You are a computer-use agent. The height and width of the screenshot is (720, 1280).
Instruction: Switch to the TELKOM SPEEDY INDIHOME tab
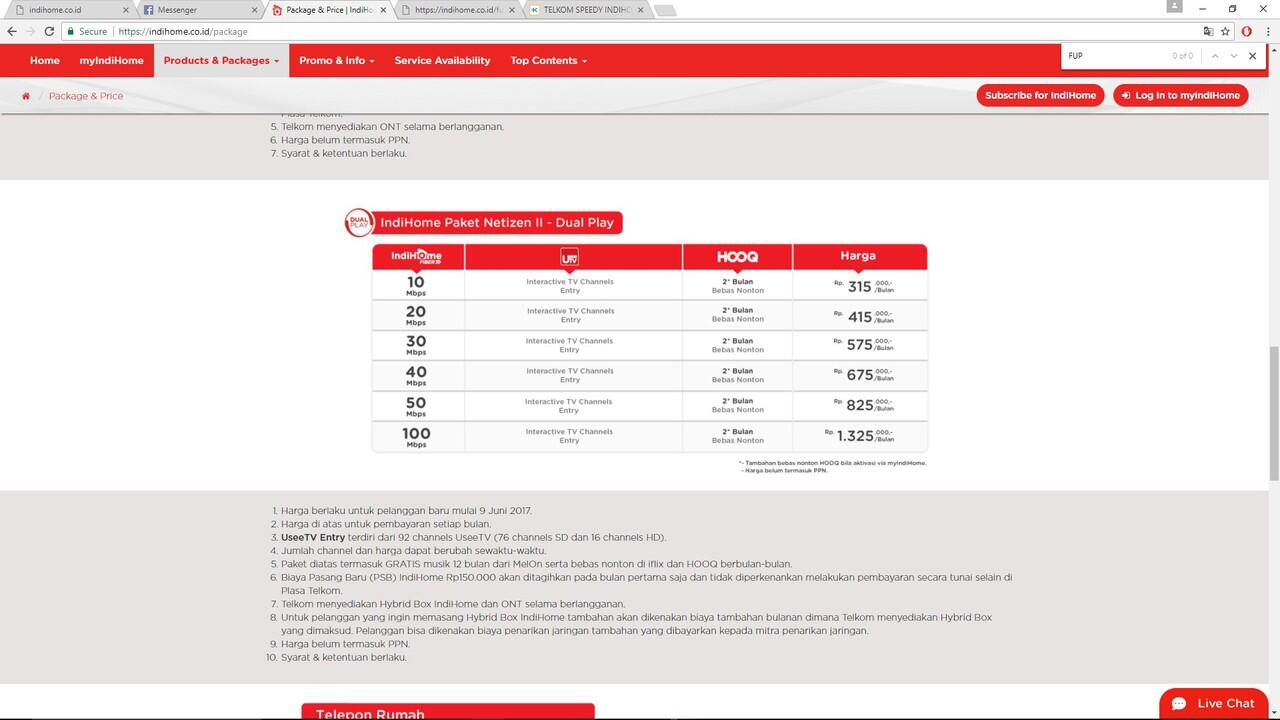(585, 10)
